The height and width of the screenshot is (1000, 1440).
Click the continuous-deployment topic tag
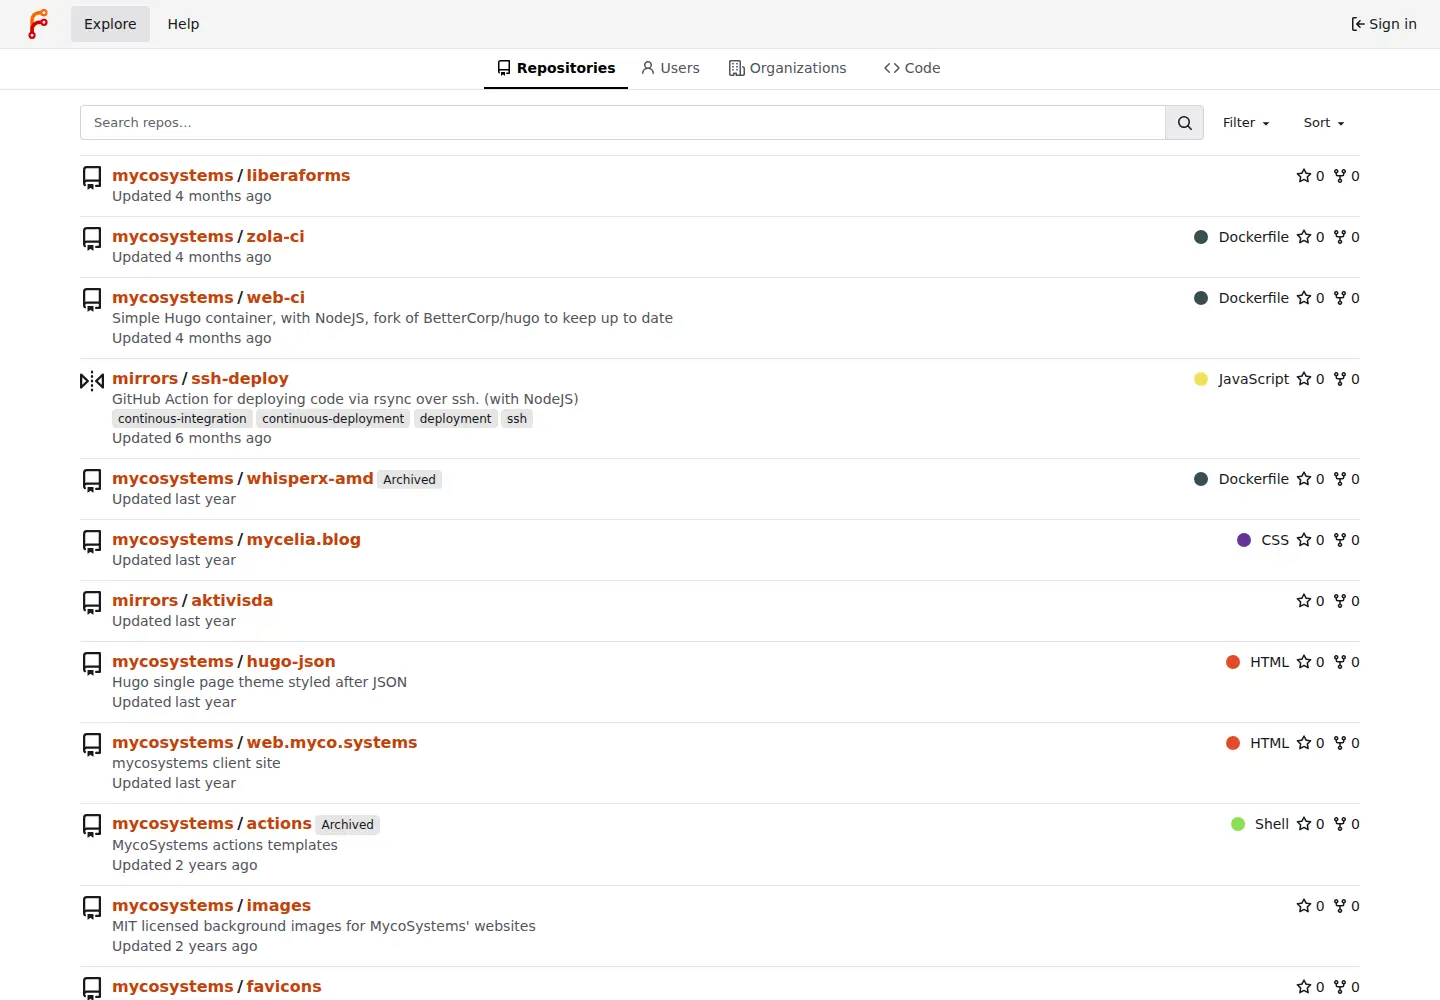(x=333, y=419)
